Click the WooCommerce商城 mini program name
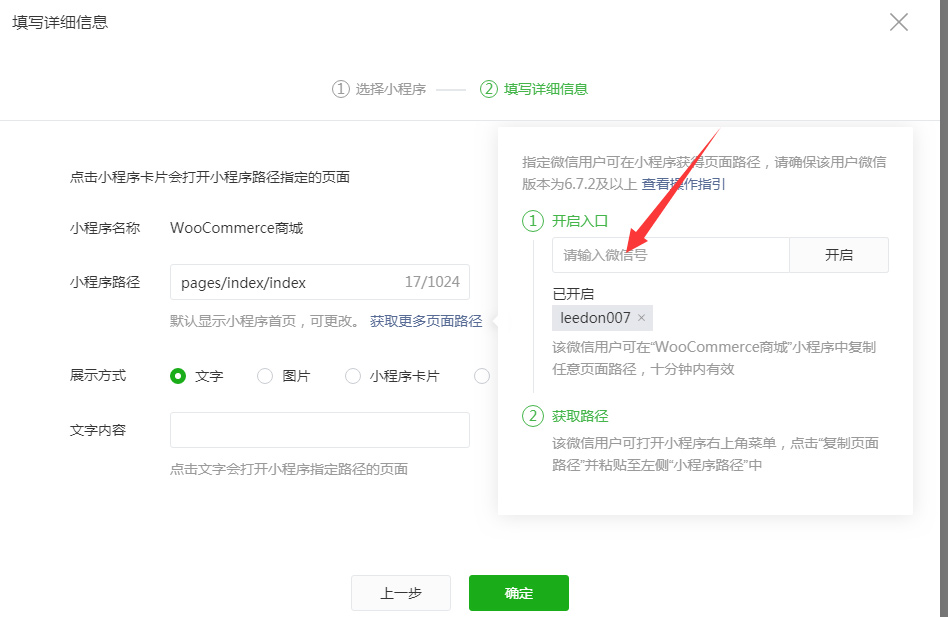Image resolution: width=948 pixels, height=617 pixels. 236,228
